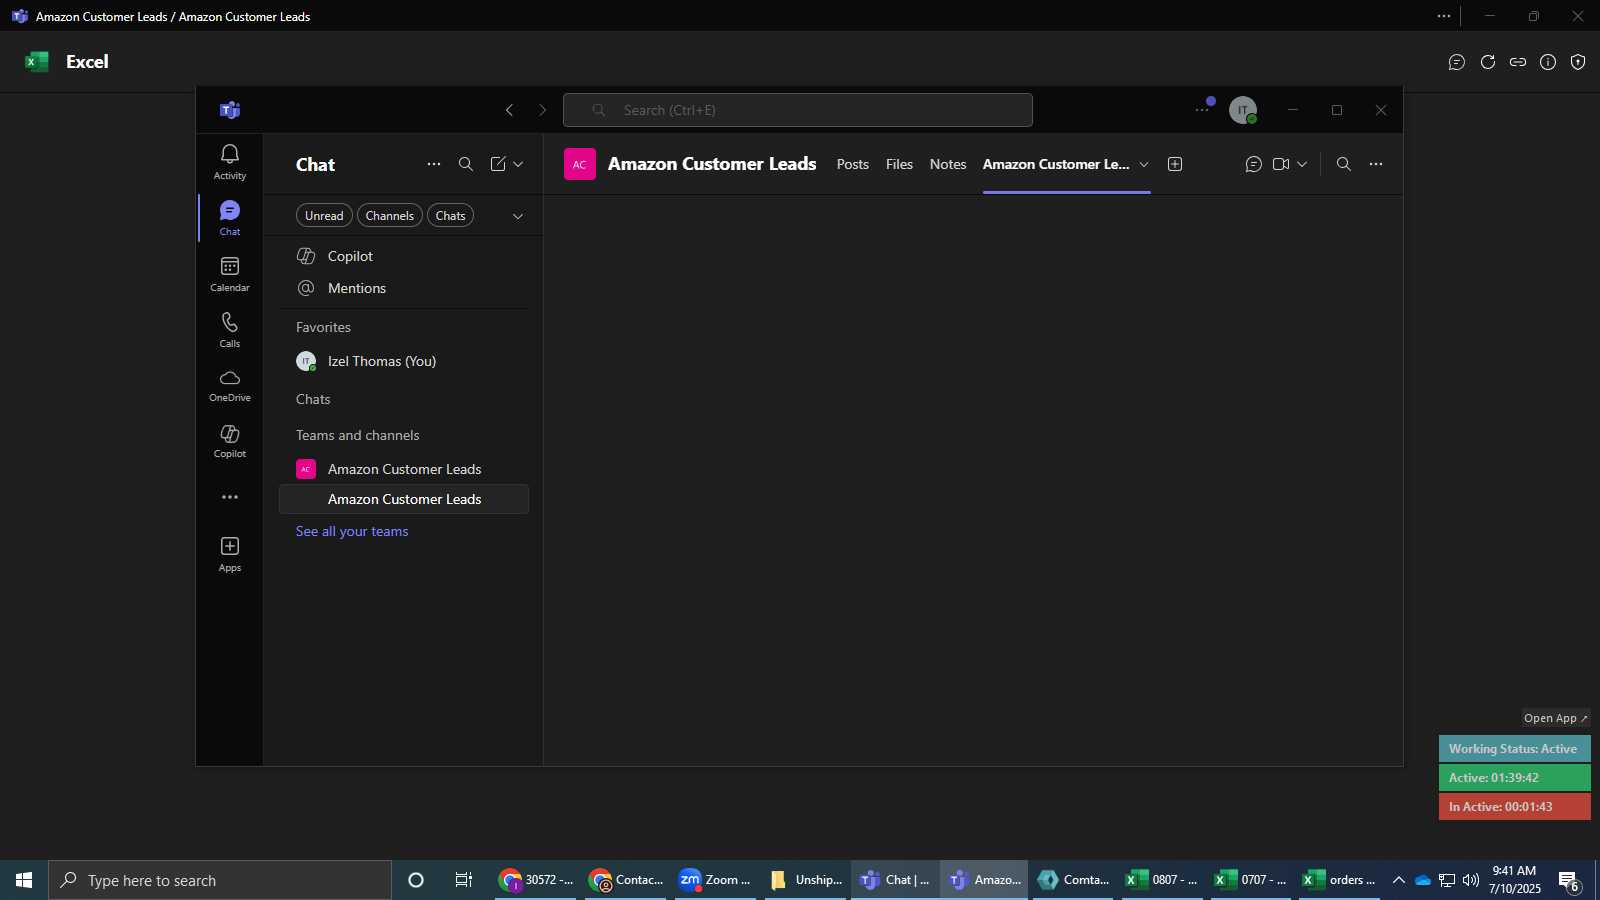
Task: Click the AC channel avatar
Action: (580, 164)
